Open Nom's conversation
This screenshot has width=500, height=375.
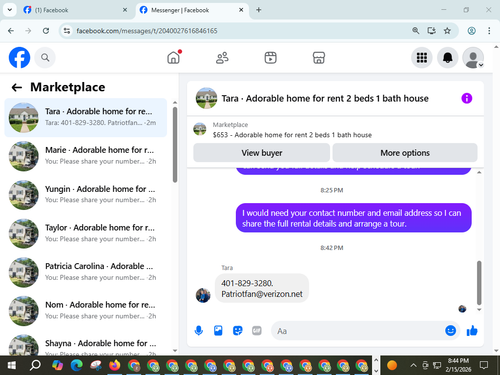[x=86, y=311]
